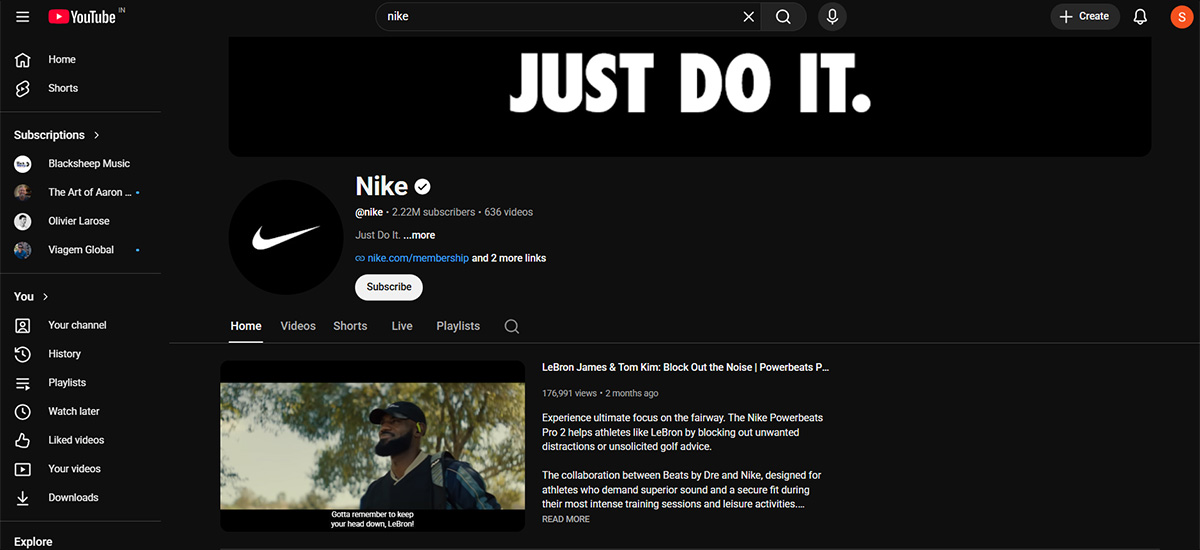
Task: Click the '636 videos' text
Action: [509, 212]
